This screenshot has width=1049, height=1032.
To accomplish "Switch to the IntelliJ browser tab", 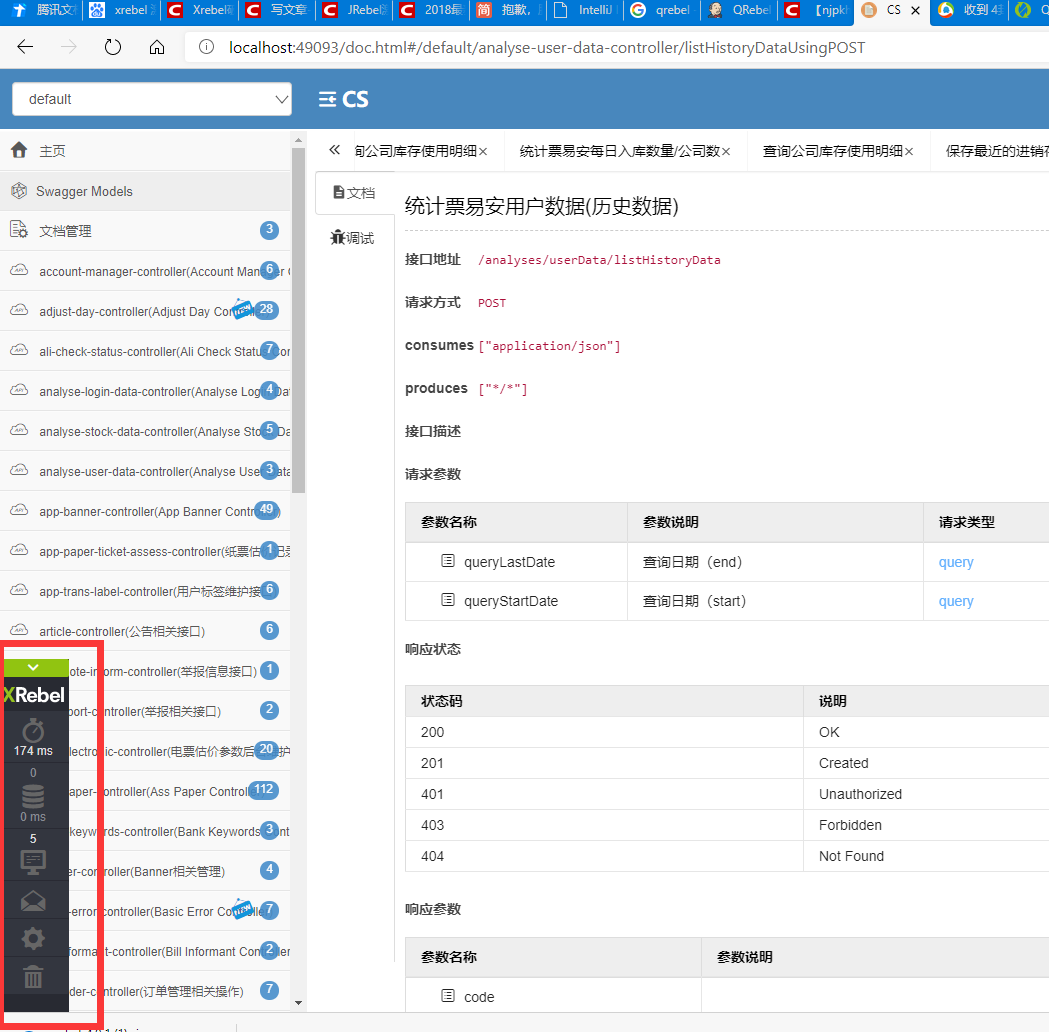I will pos(586,10).
